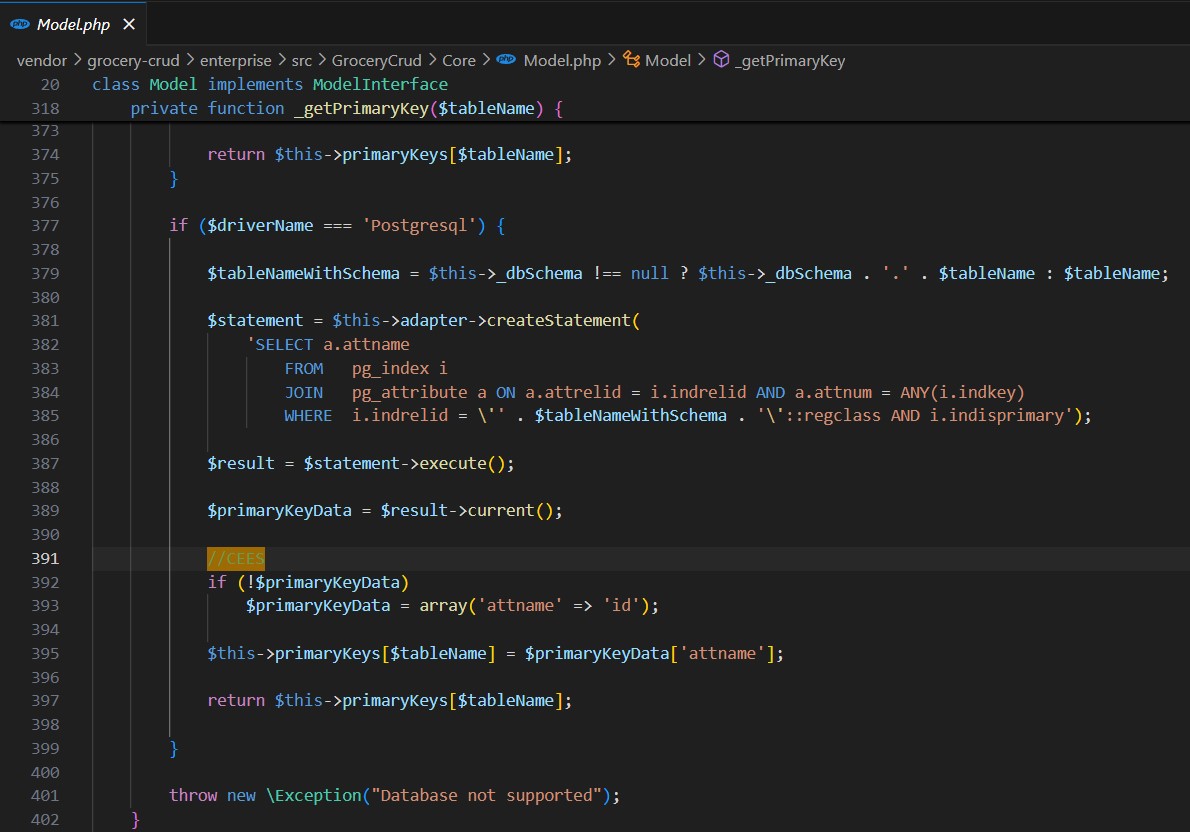
Task: Expand the enterprise breadcrumb dropdown
Action: [235, 60]
